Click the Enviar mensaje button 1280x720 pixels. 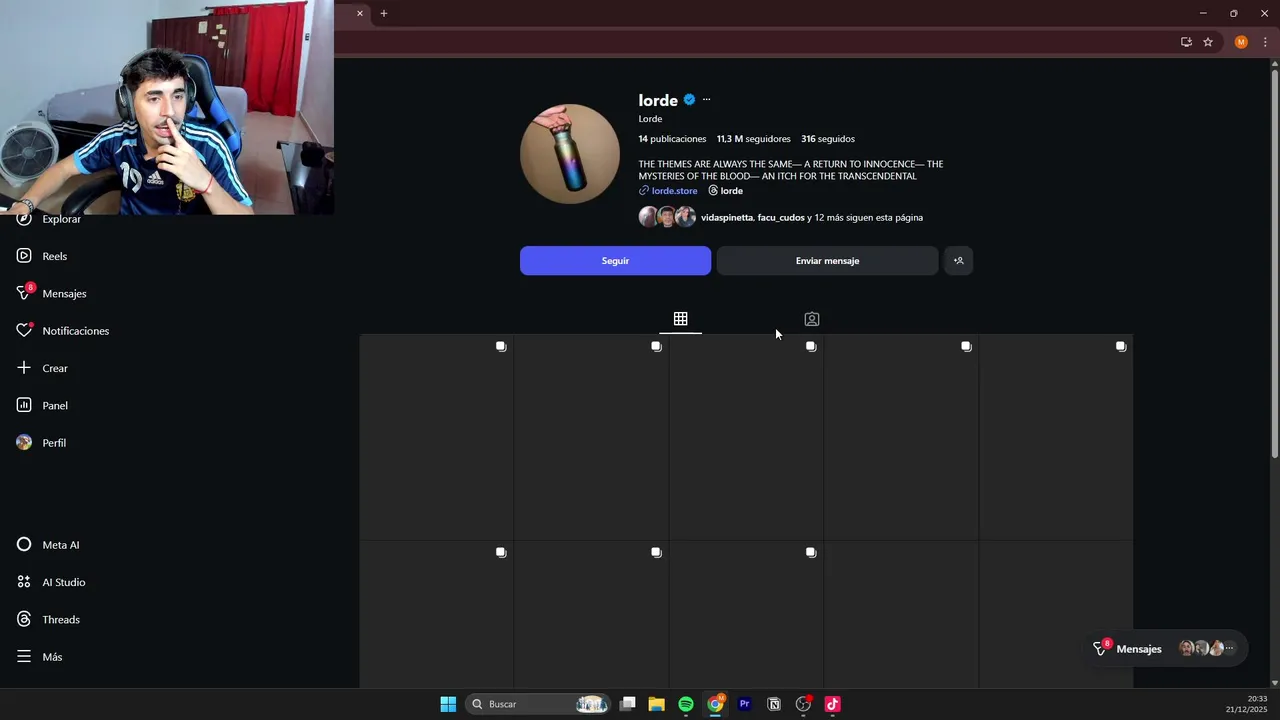pyautogui.click(x=827, y=261)
